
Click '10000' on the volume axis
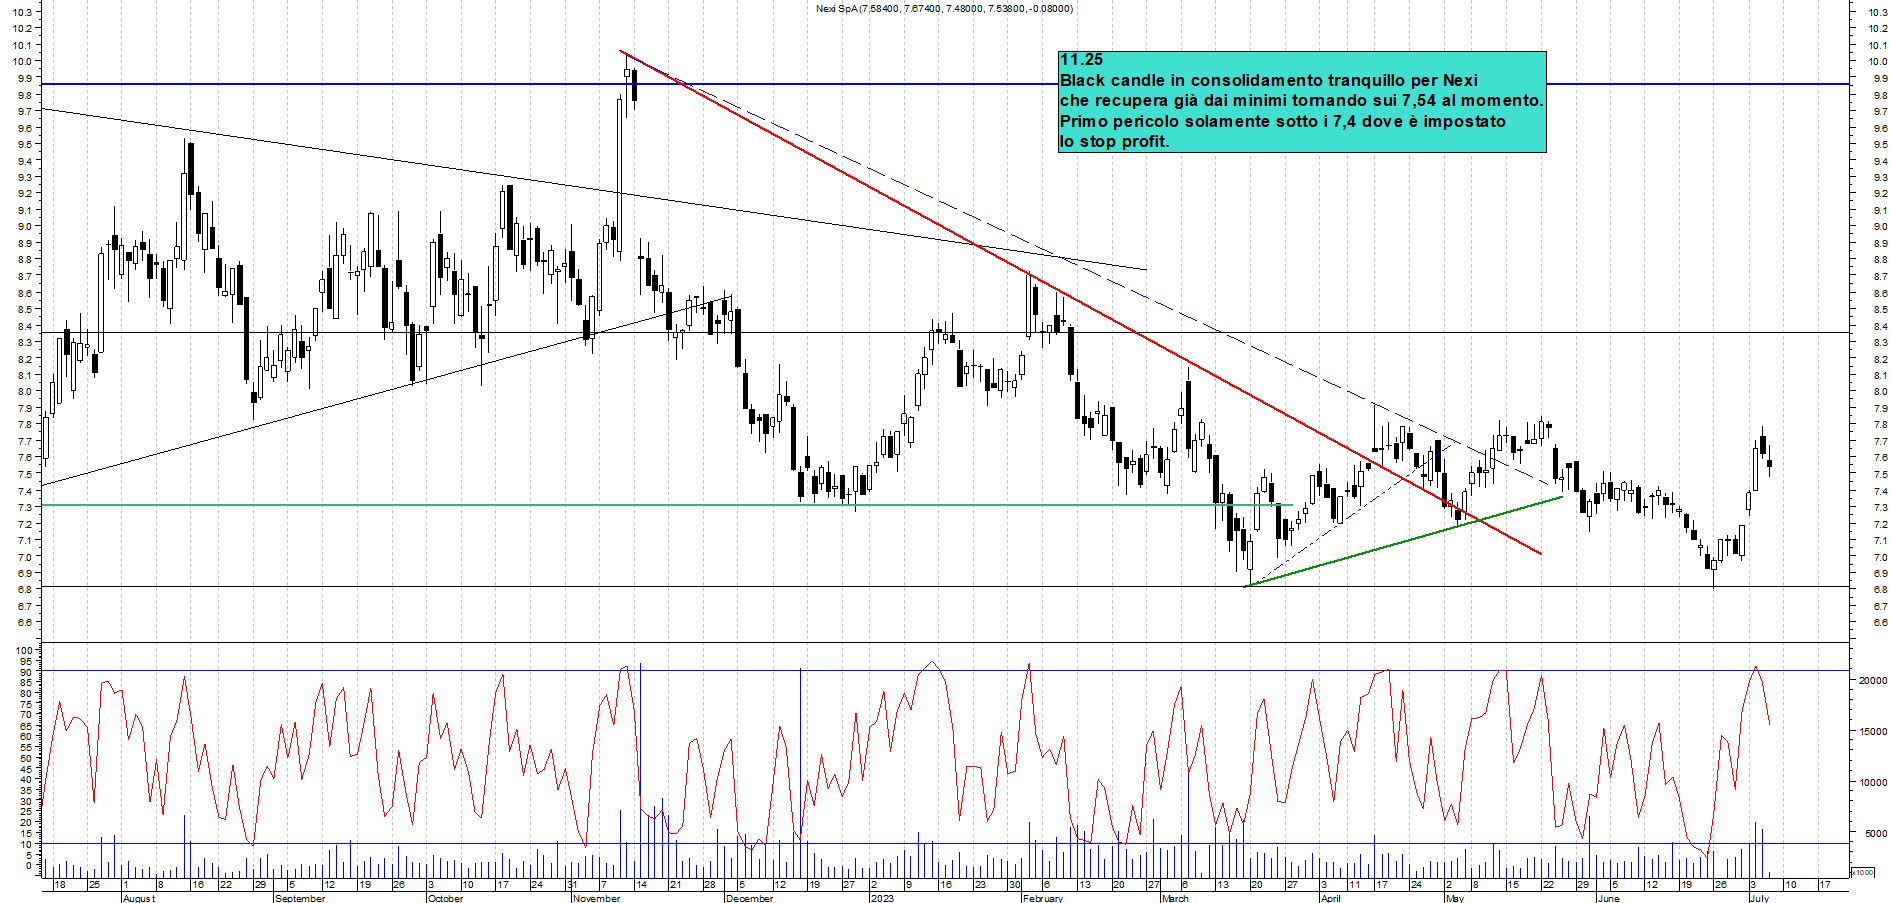pyautogui.click(x=1872, y=783)
